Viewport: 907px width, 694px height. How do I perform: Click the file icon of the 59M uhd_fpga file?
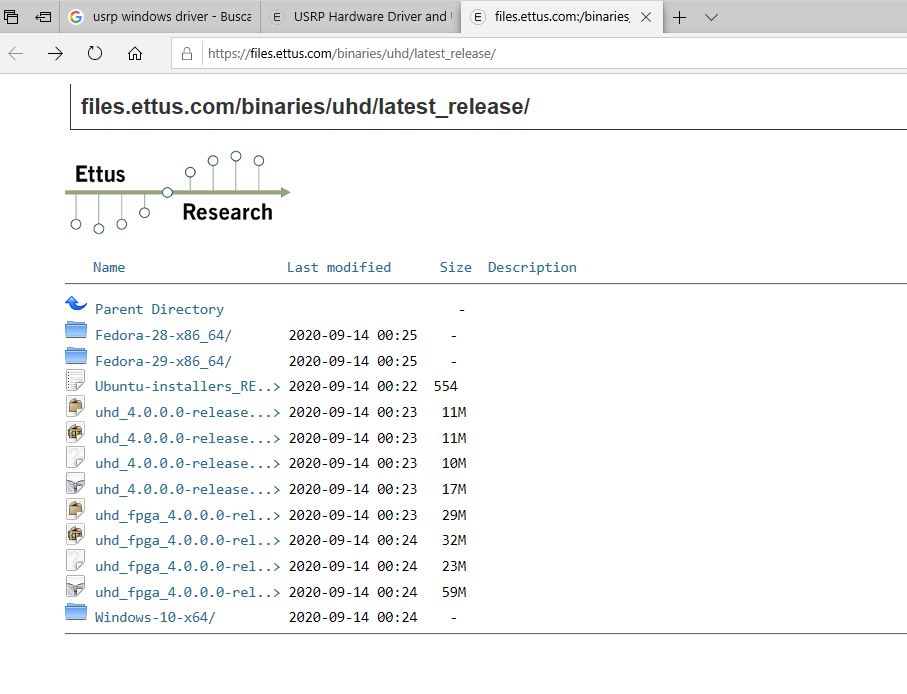point(76,586)
